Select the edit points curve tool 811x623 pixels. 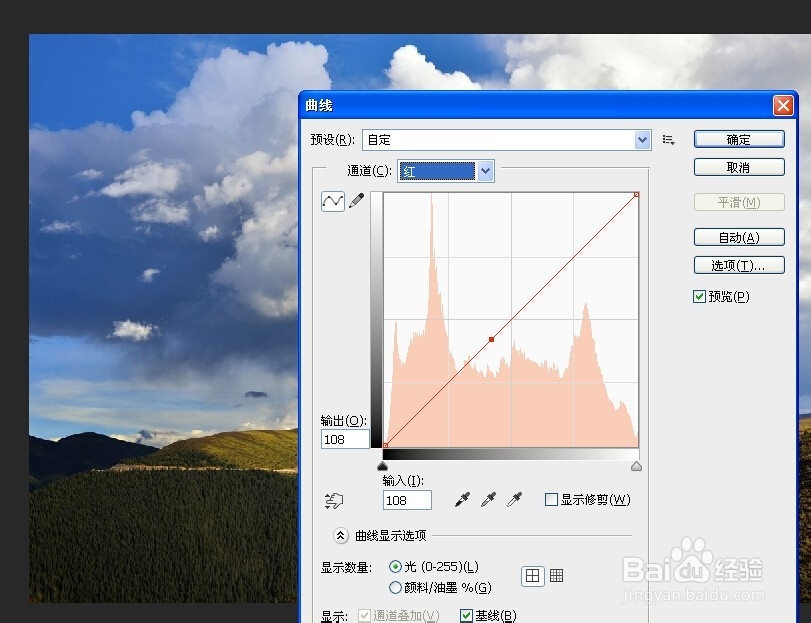tap(333, 200)
